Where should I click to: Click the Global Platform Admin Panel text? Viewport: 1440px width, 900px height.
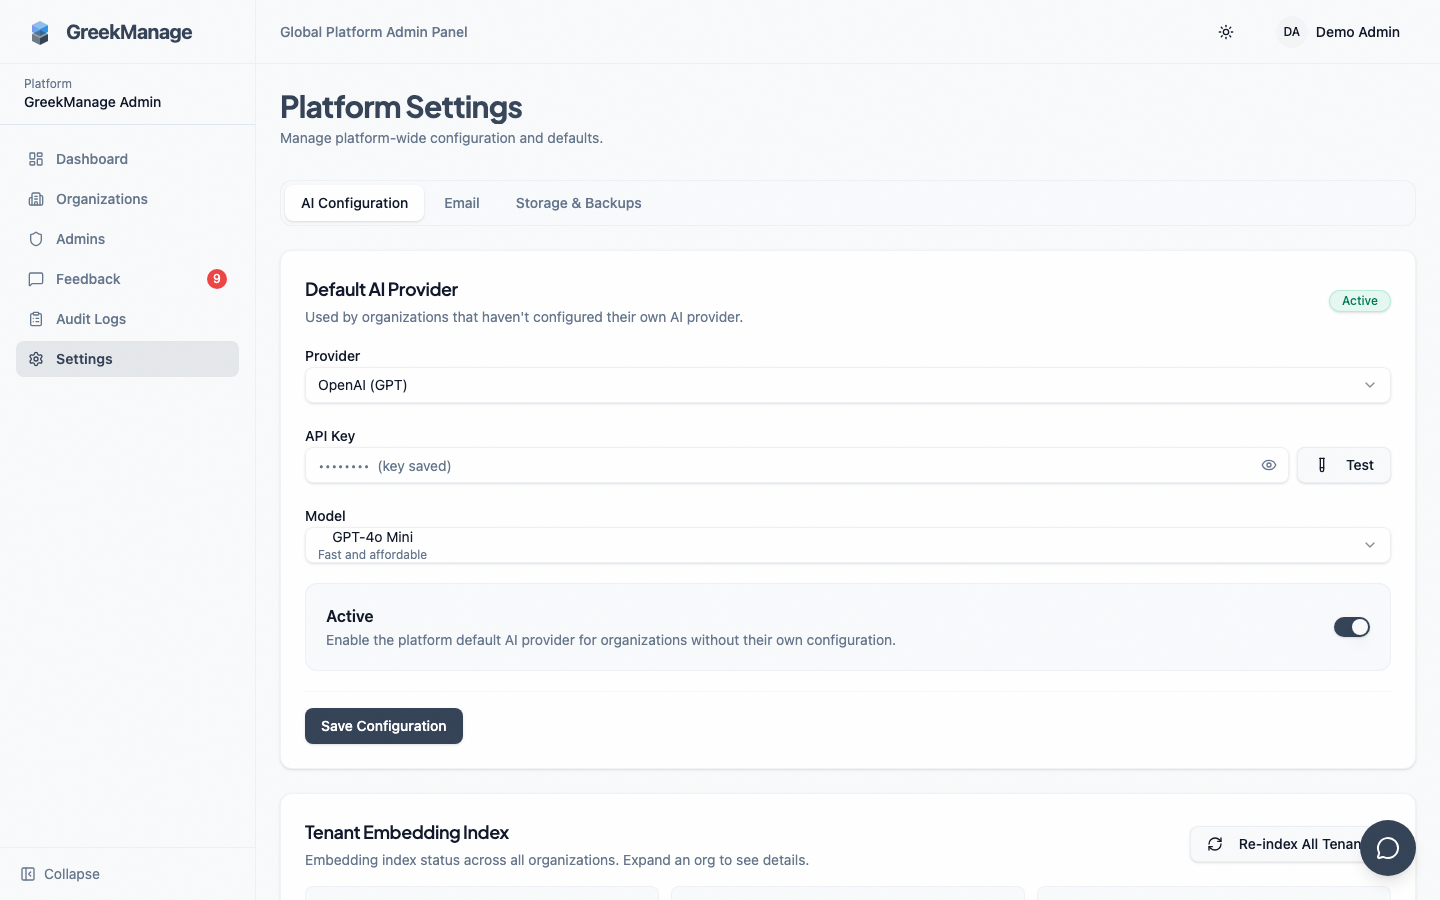tap(374, 32)
